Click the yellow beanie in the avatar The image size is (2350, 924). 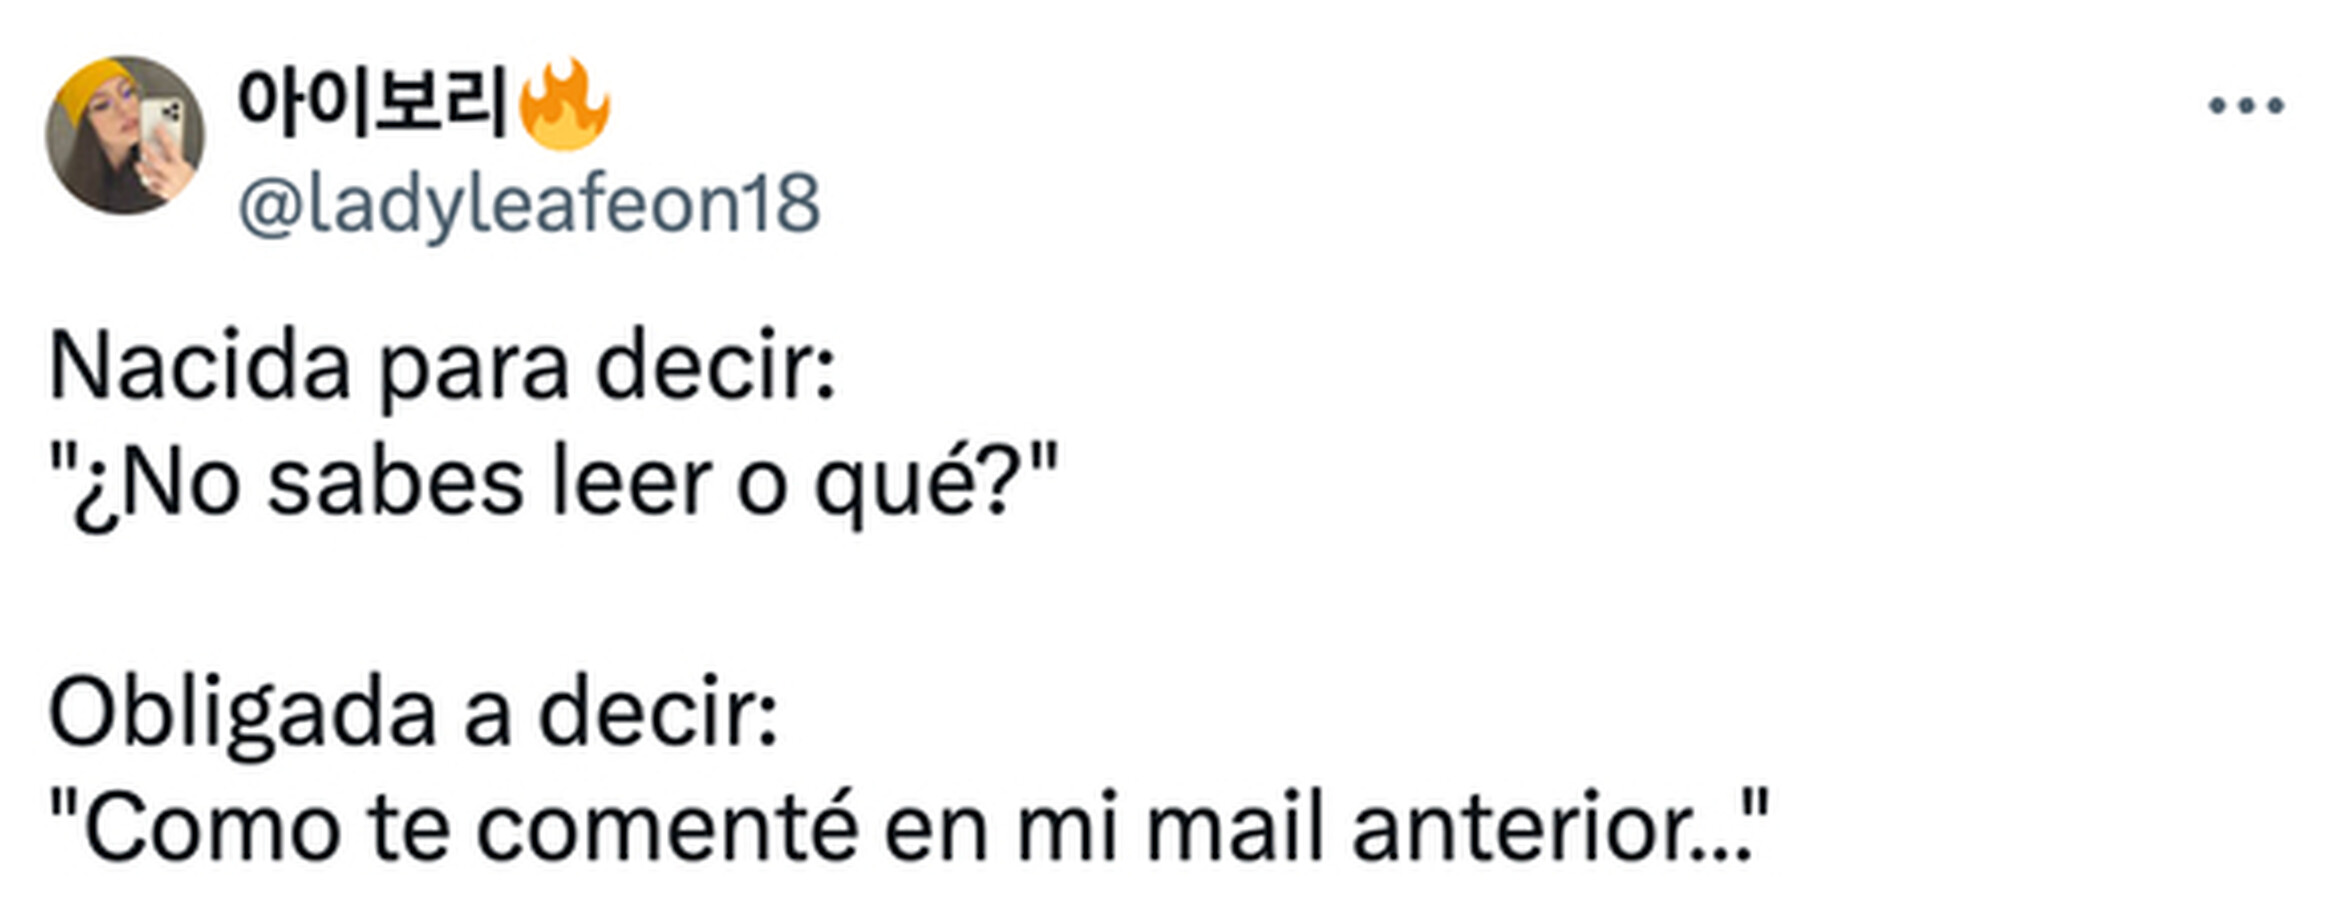click(95, 92)
